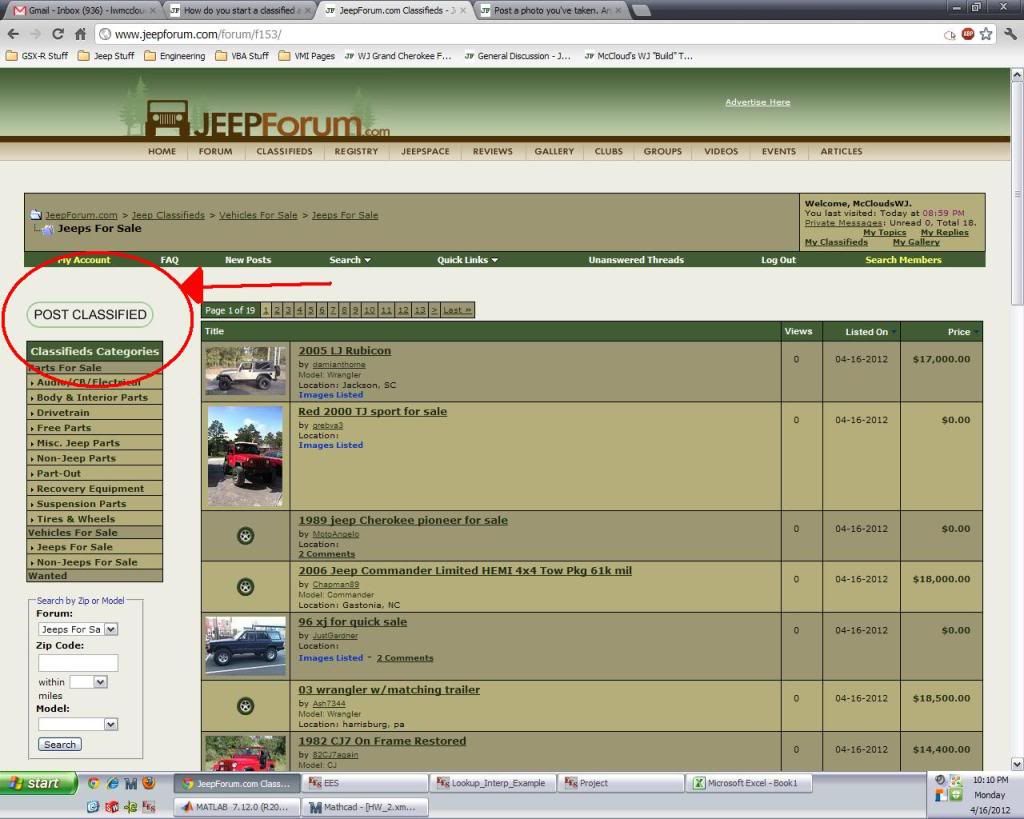Go to the browser home page icon
The image size is (1024, 819).
pyautogui.click(x=80, y=34)
